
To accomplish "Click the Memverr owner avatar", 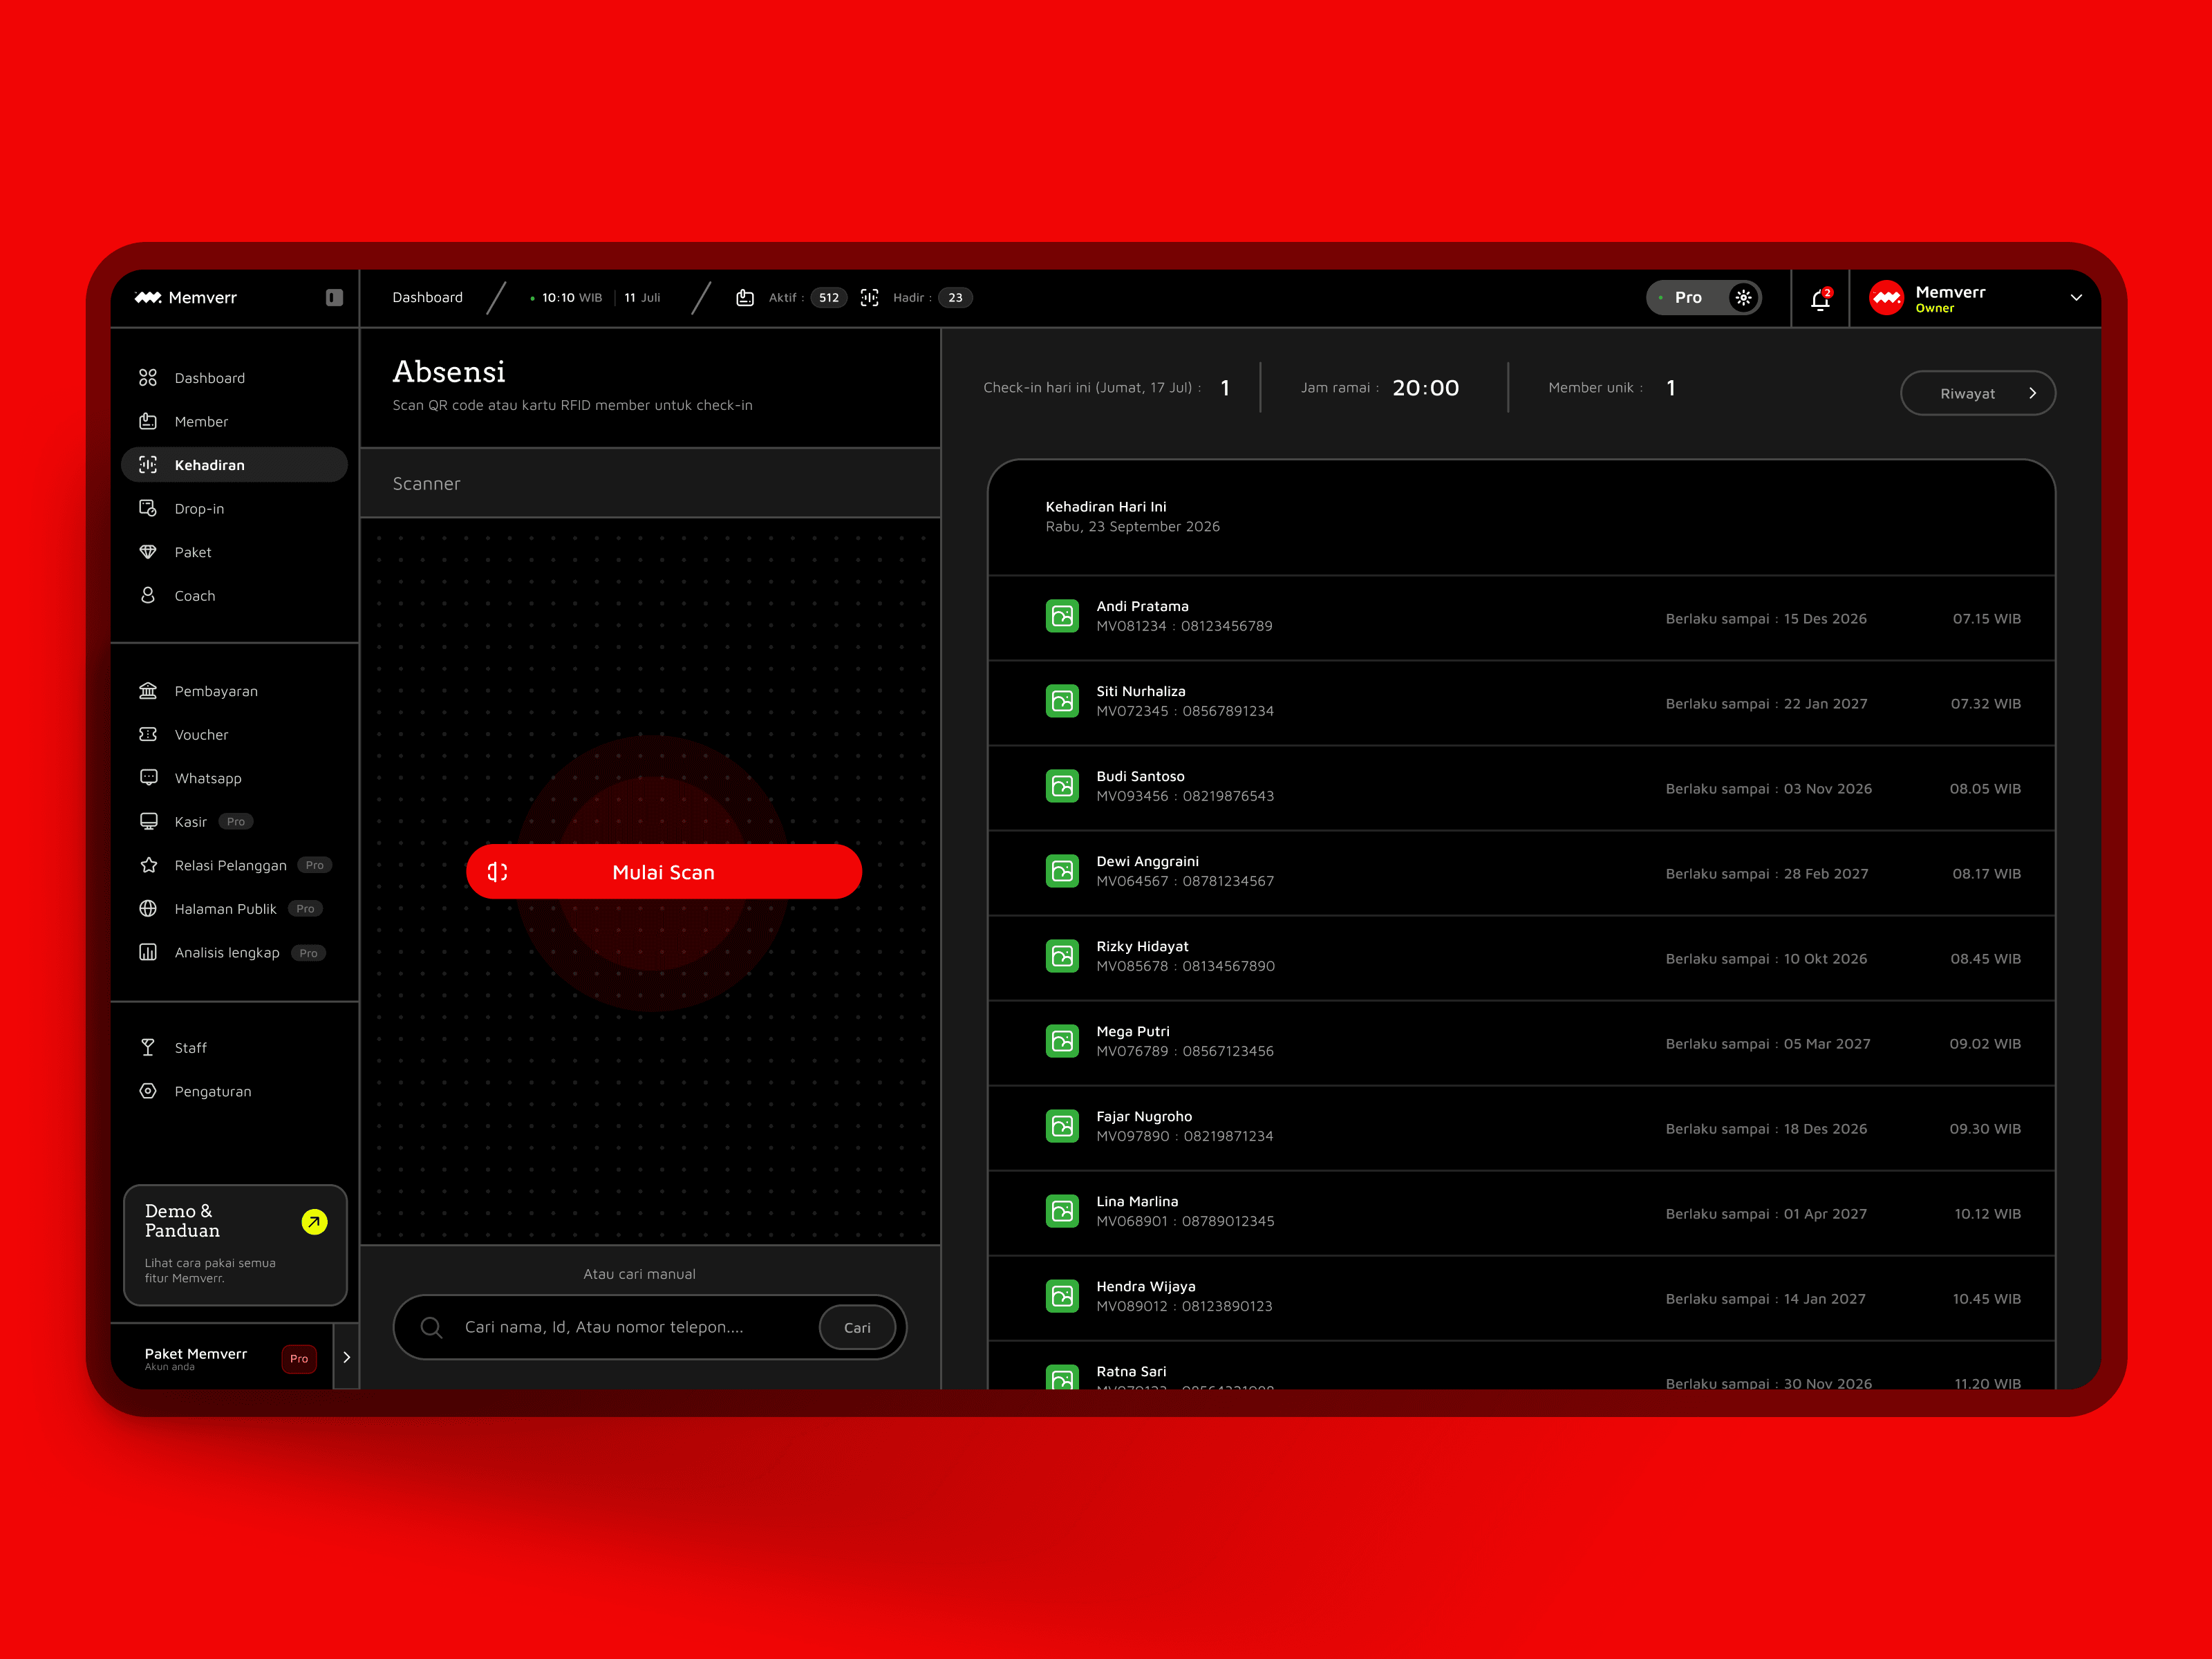I will tap(1886, 298).
